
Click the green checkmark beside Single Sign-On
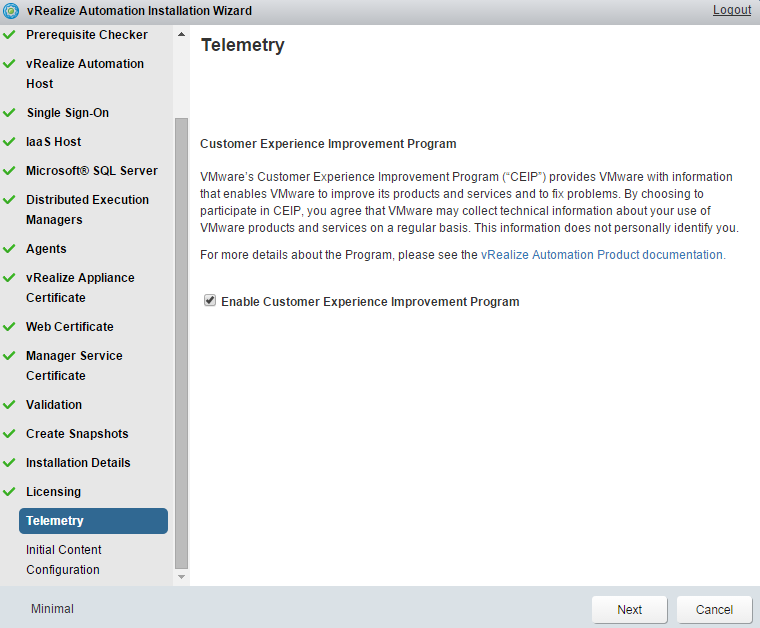click(x=9, y=113)
